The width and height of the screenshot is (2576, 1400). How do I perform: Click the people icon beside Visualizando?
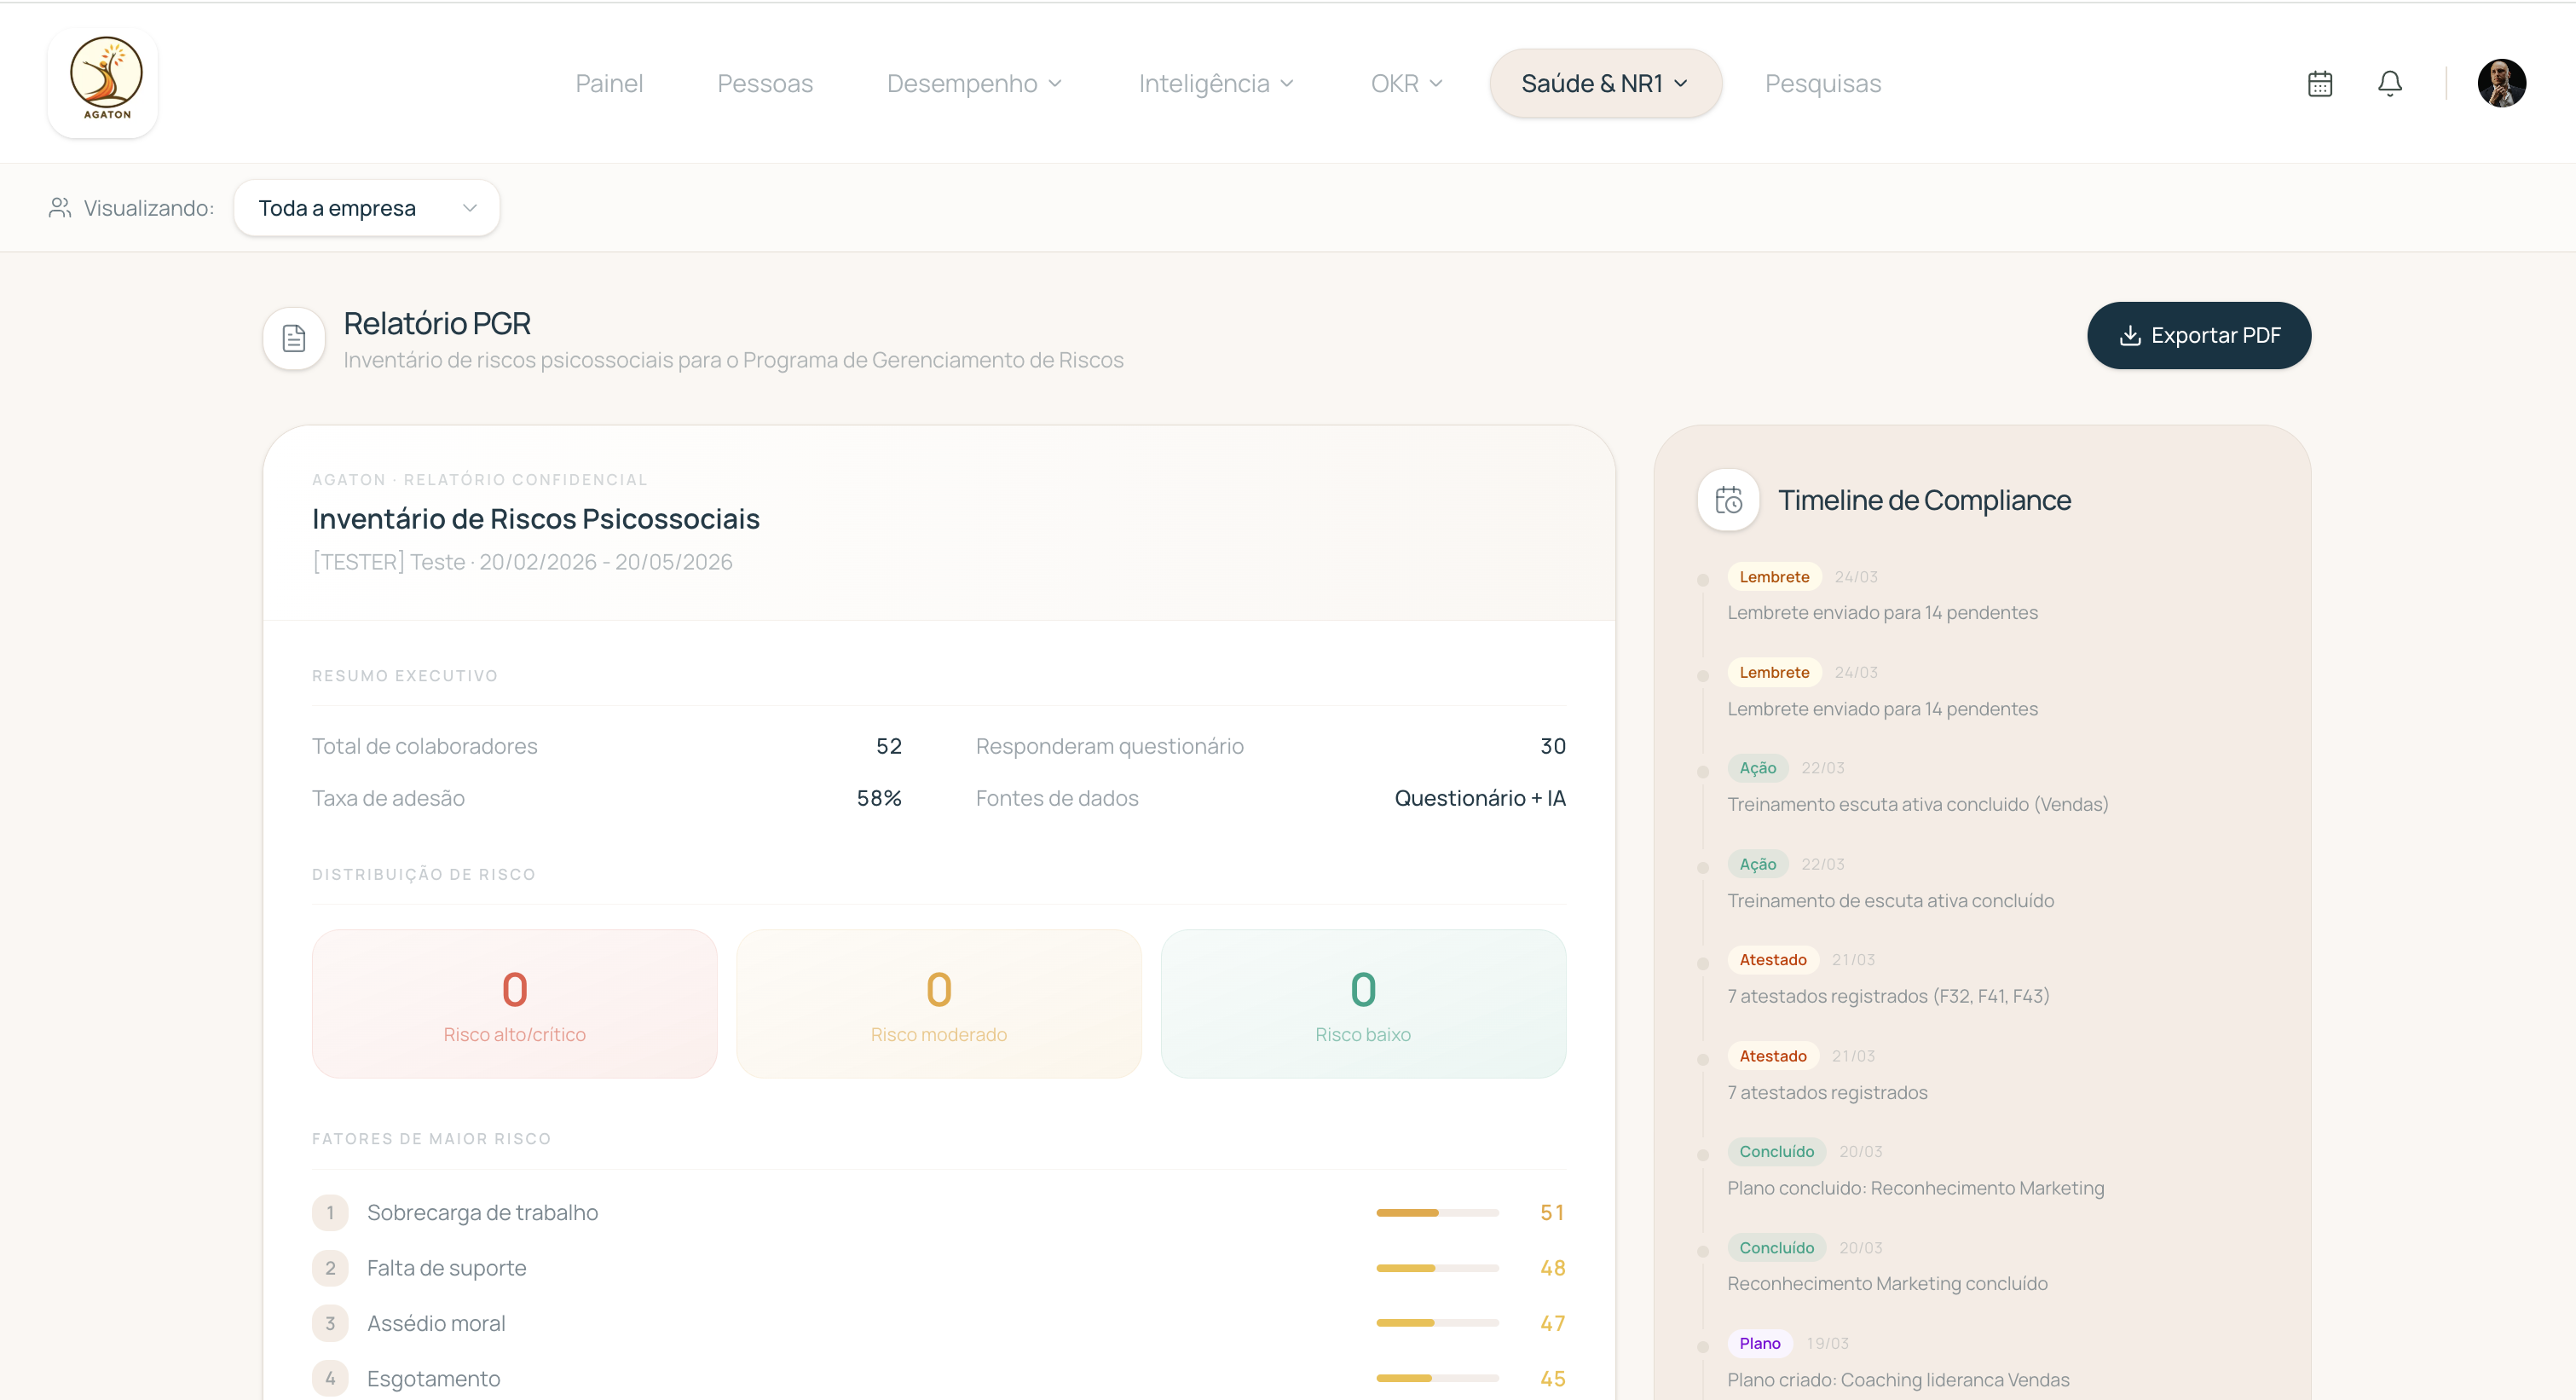[60, 207]
